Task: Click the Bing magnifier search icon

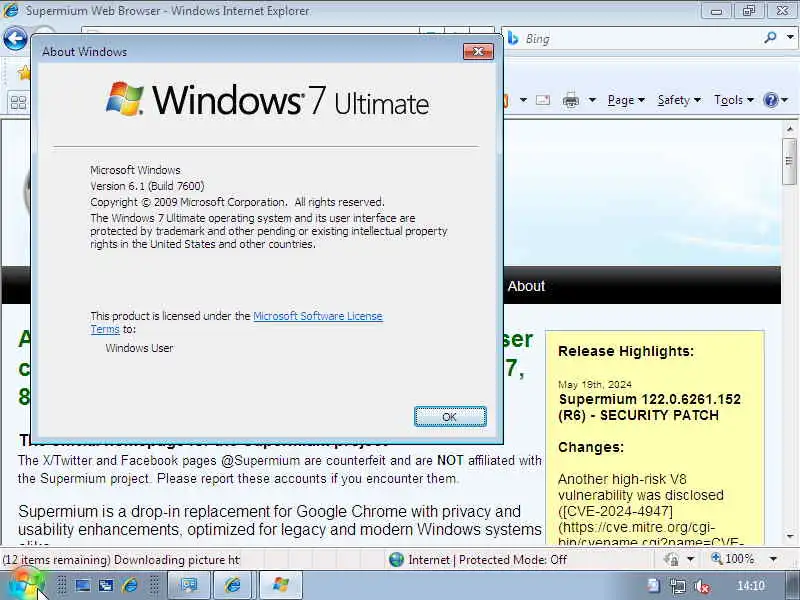Action: (769, 38)
